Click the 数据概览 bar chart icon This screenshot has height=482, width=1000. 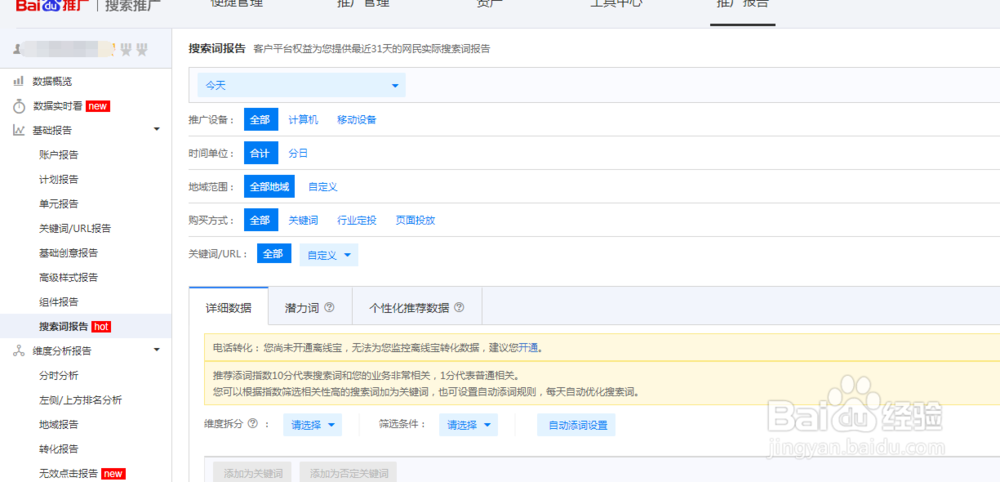(x=18, y=82)
